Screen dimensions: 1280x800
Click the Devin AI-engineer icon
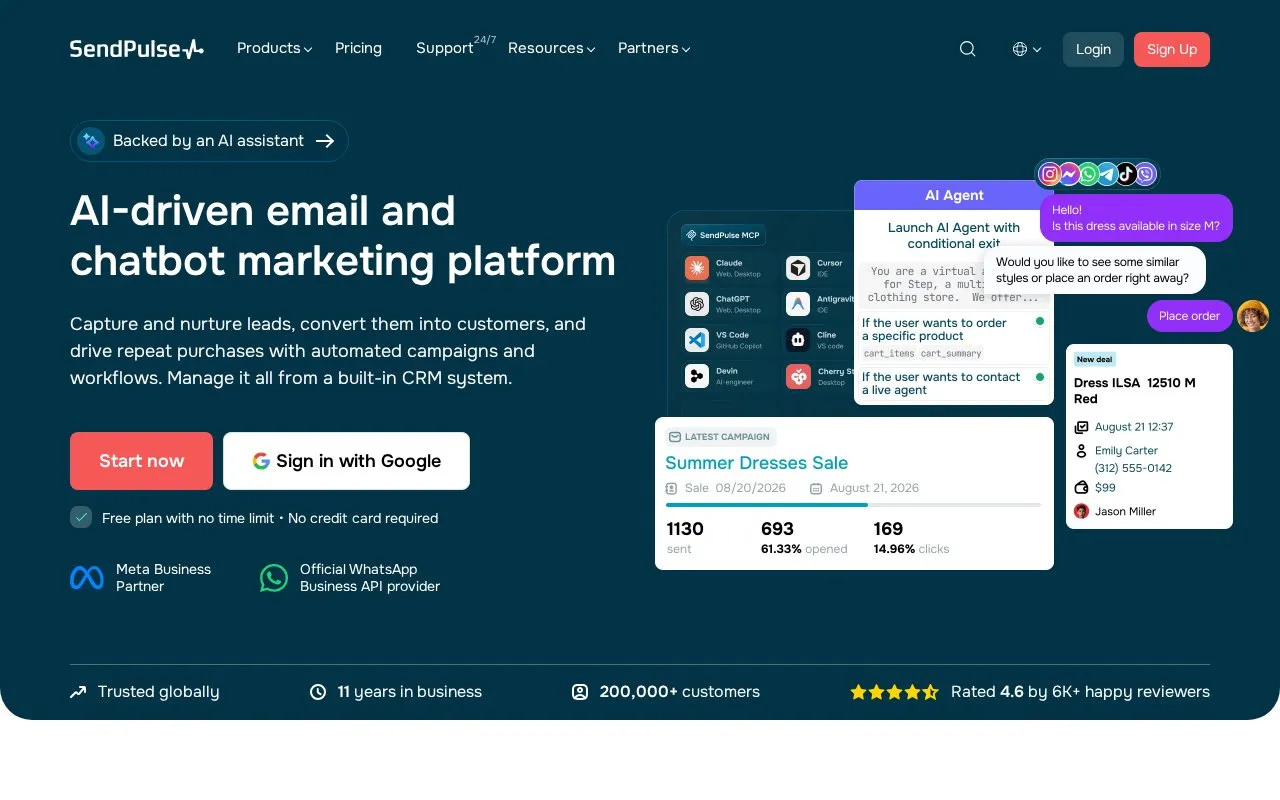click(697, 376)
